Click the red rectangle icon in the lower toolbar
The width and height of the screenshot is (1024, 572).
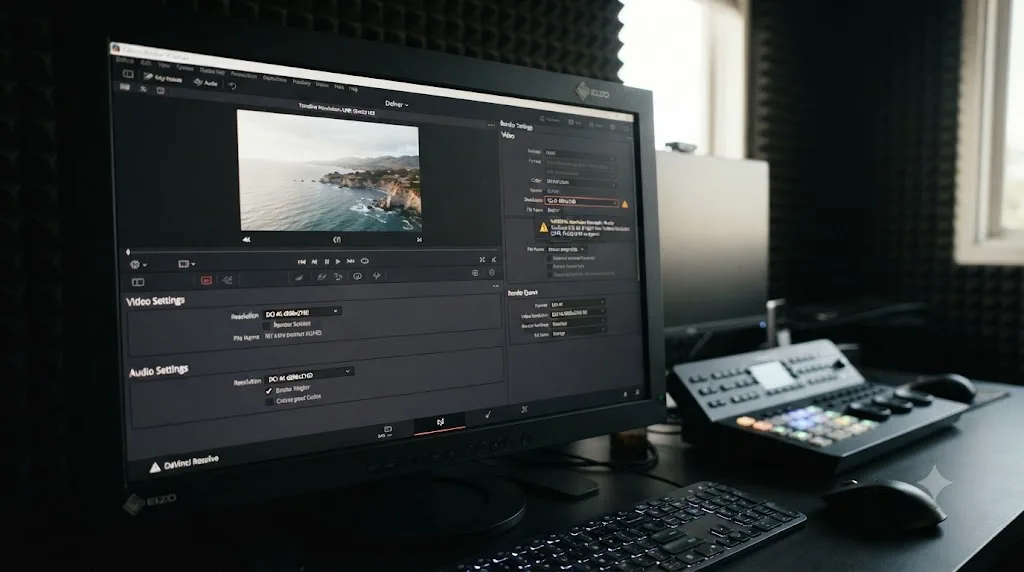tap(206, 280)
